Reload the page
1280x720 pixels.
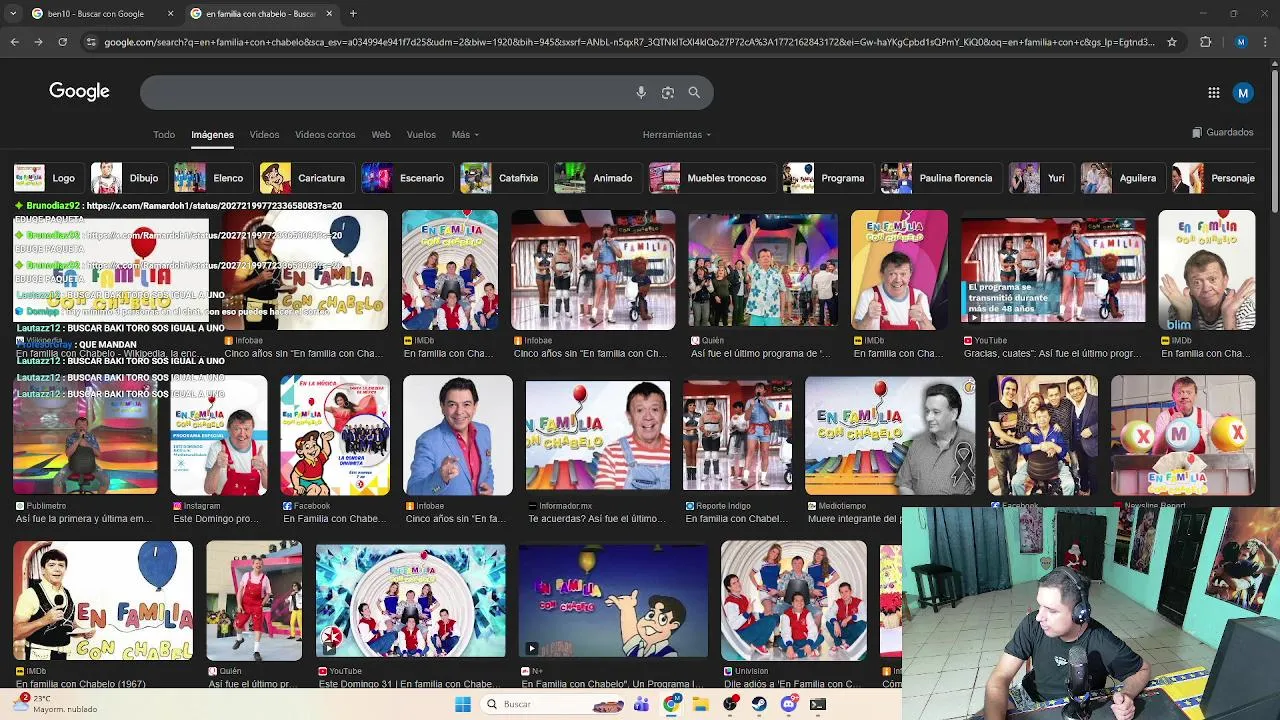point(62,42)
